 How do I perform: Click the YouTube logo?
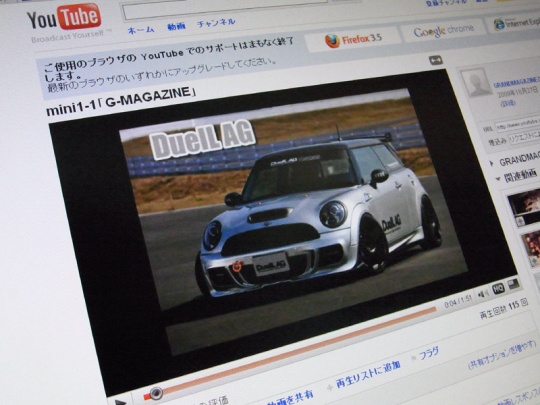coord(64,17)
